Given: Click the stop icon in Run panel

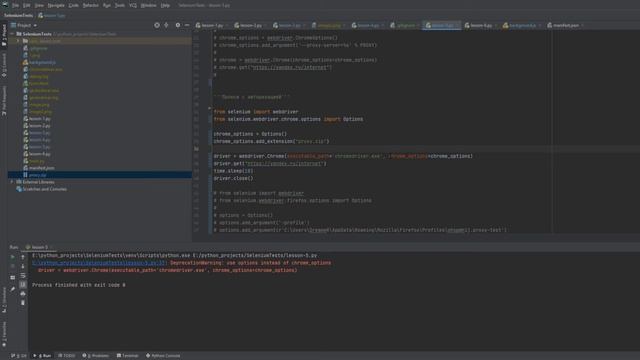Looking at the screenshot, I should click(x=13, y=266).
